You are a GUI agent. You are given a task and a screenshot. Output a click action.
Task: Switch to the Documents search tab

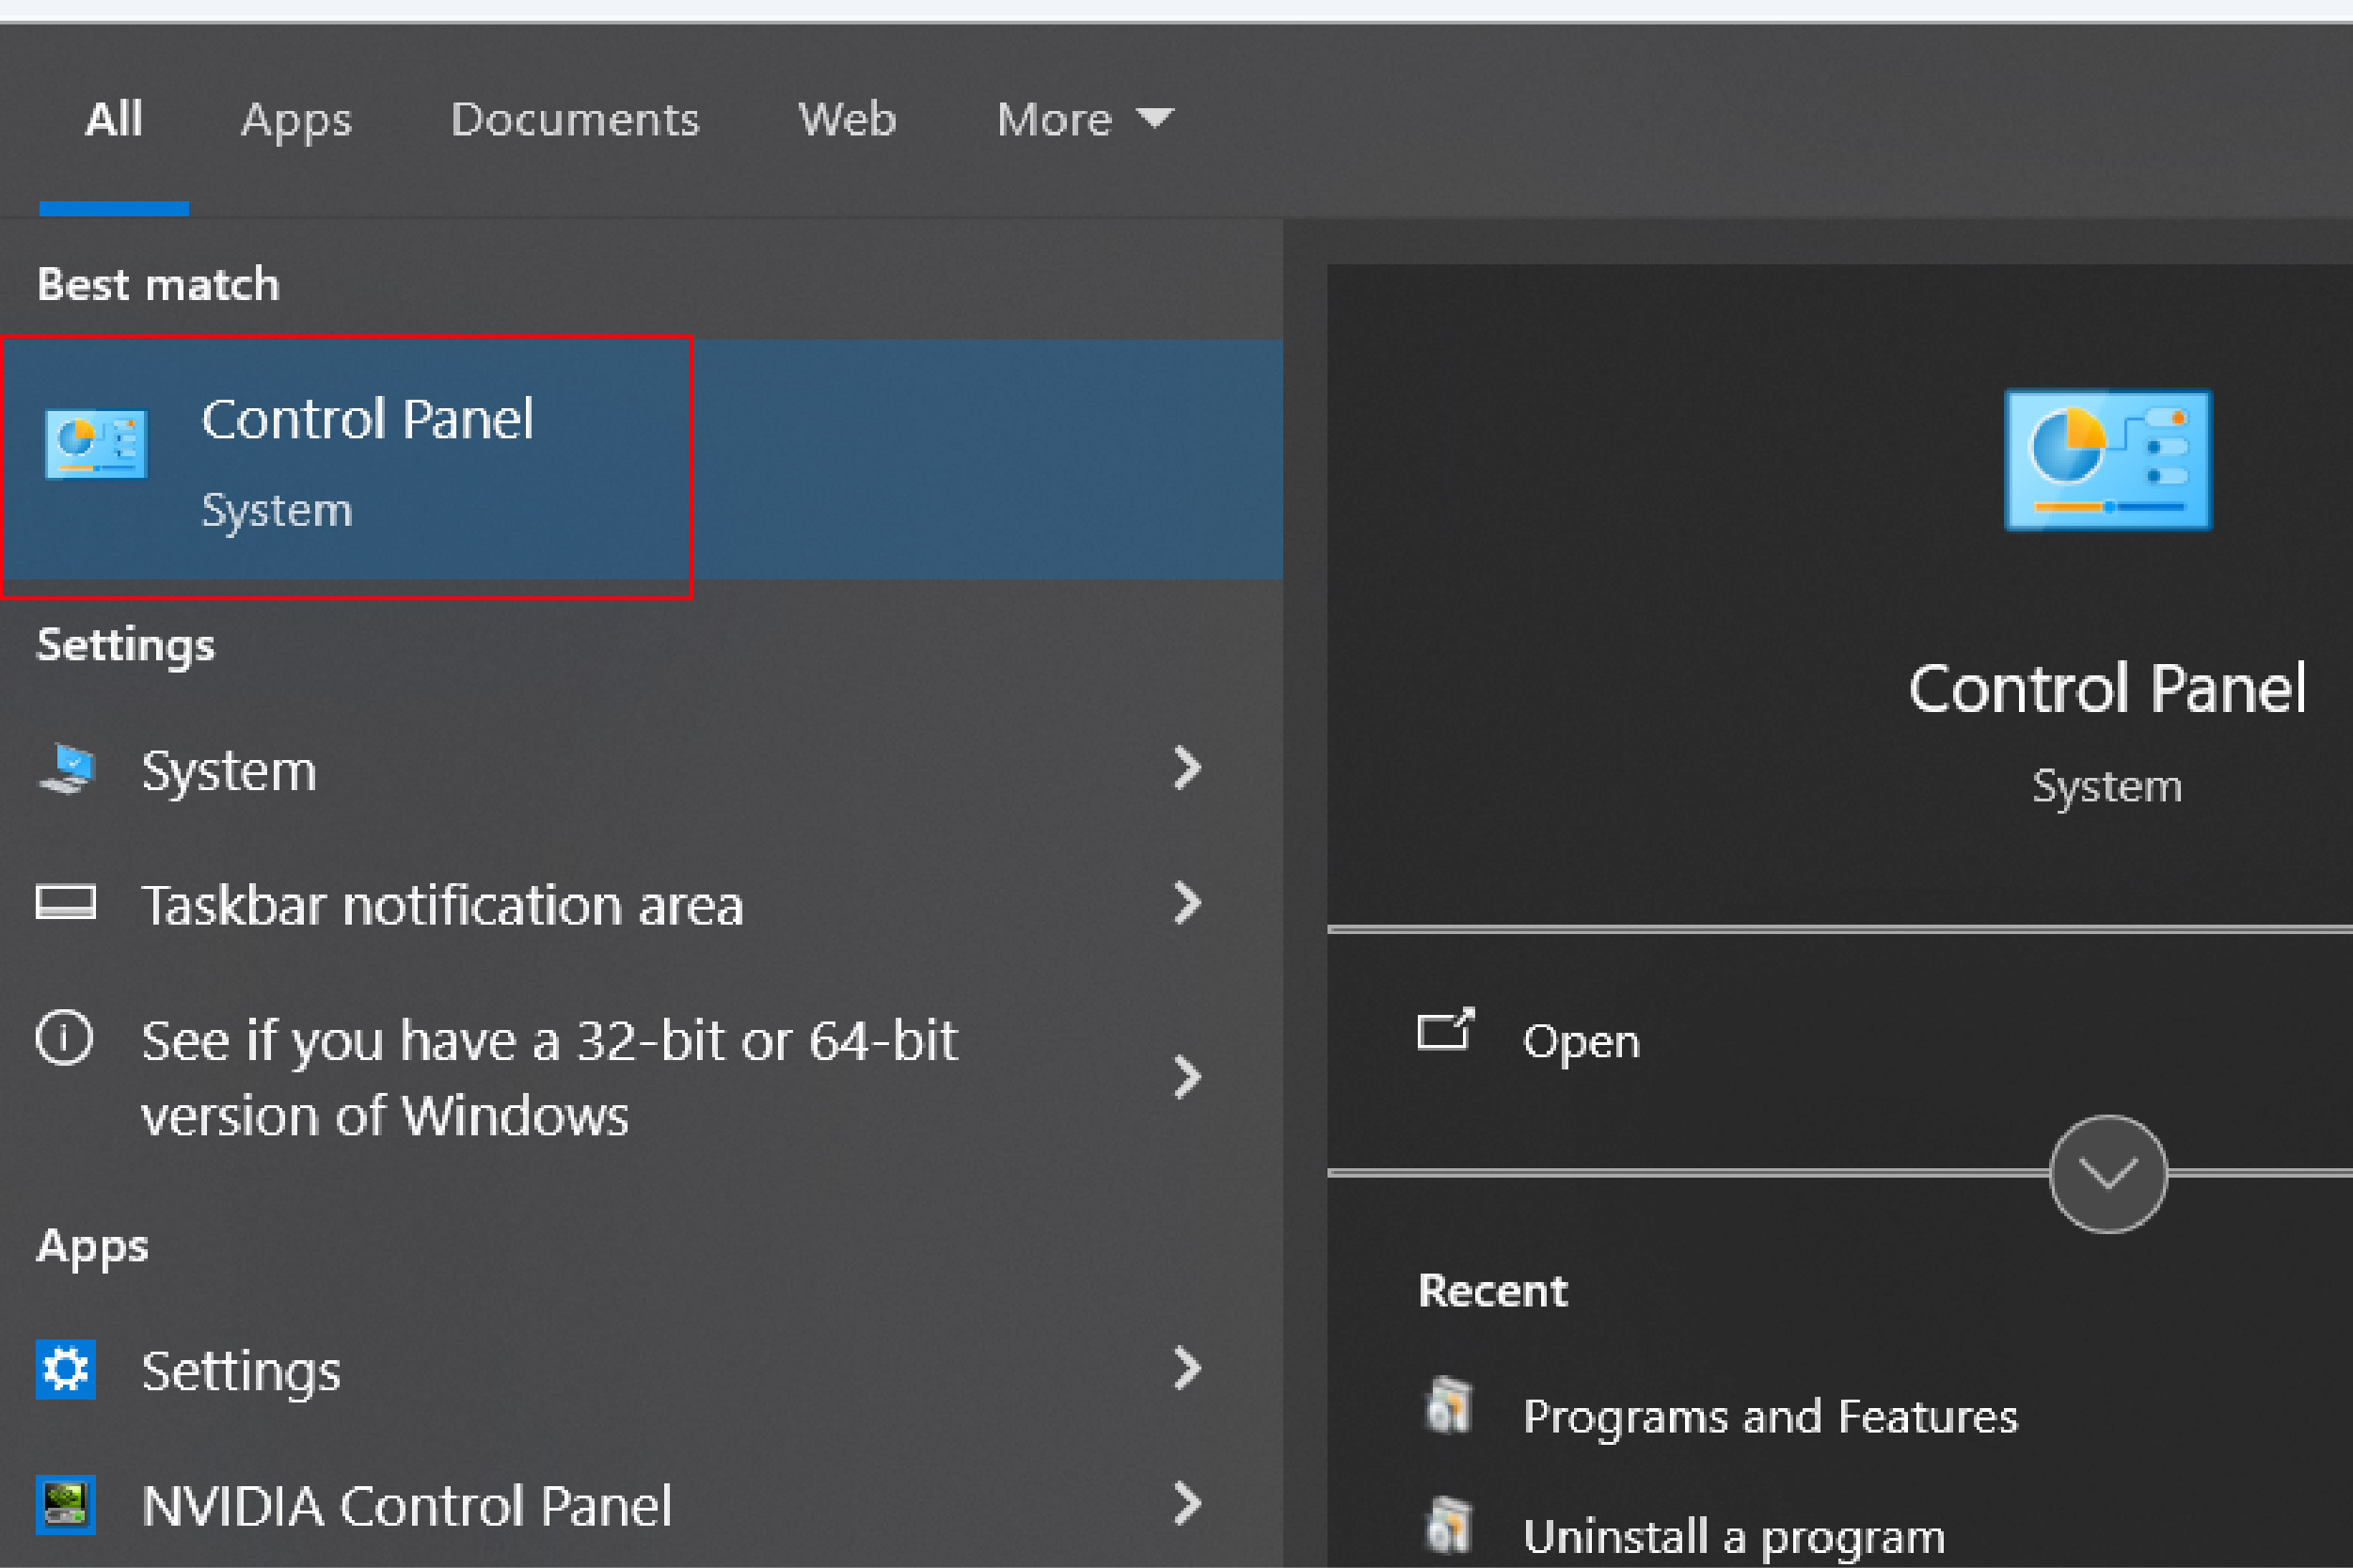click(x=575, y=119)
